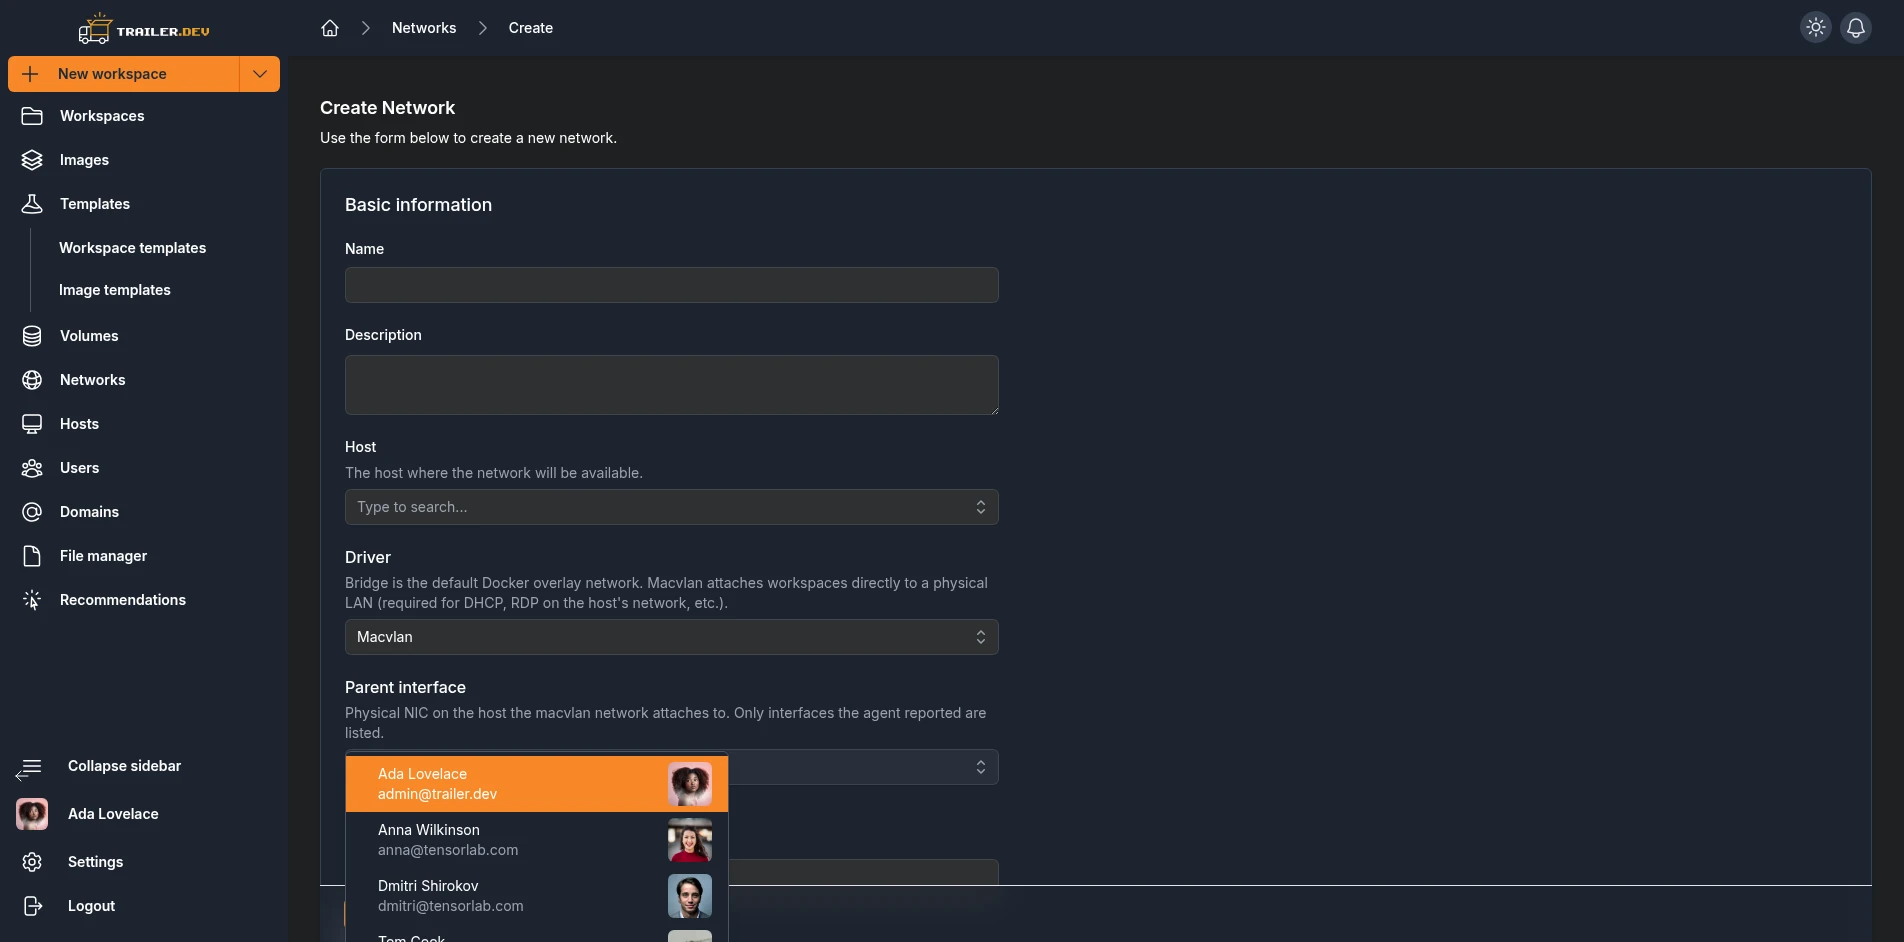Click Create breadcrumb item
This screenshot has width=1904, height=942.
(530, 28)
